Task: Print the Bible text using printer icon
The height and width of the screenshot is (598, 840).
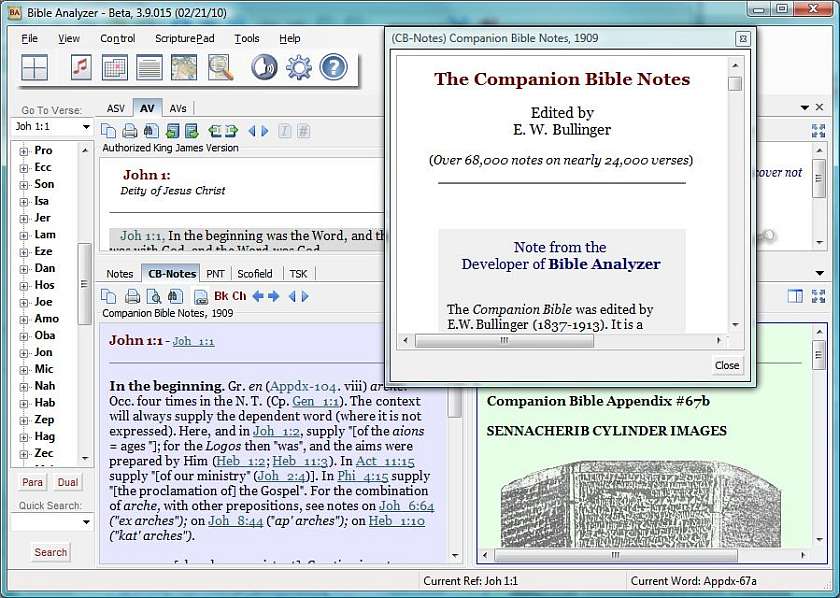Action: tap(130, 131)
